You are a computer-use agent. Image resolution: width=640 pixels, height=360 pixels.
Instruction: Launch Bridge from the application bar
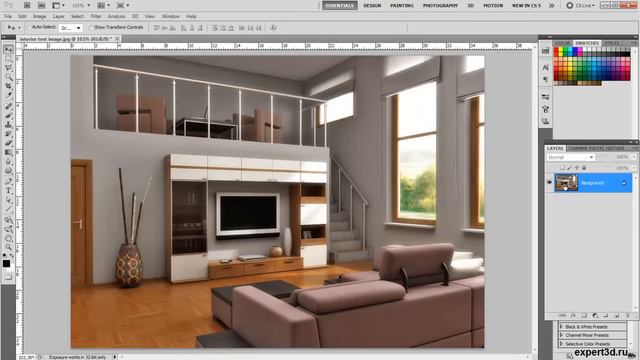tap(27, 5)
